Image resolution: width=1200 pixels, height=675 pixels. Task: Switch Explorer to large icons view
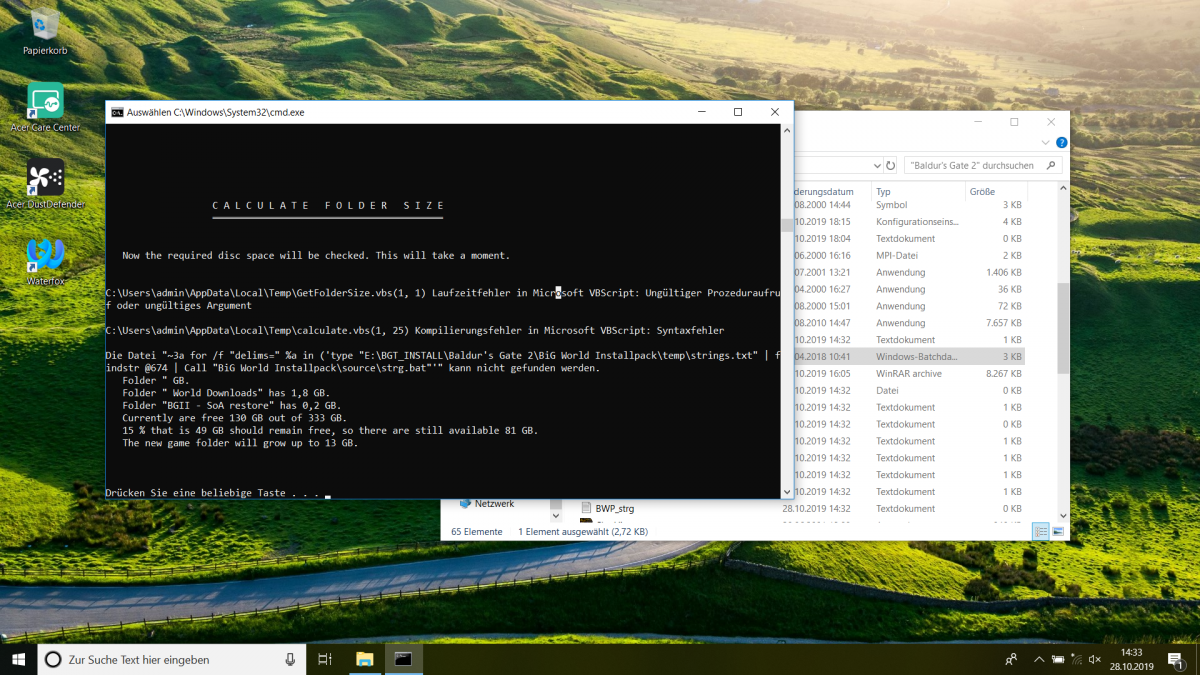coord(1057,532)
